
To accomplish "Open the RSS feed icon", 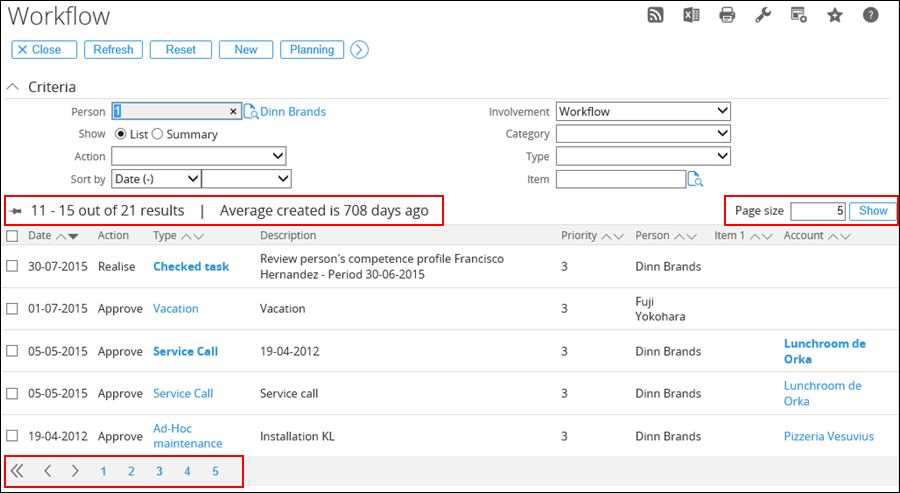I will (x=655, y=15).
